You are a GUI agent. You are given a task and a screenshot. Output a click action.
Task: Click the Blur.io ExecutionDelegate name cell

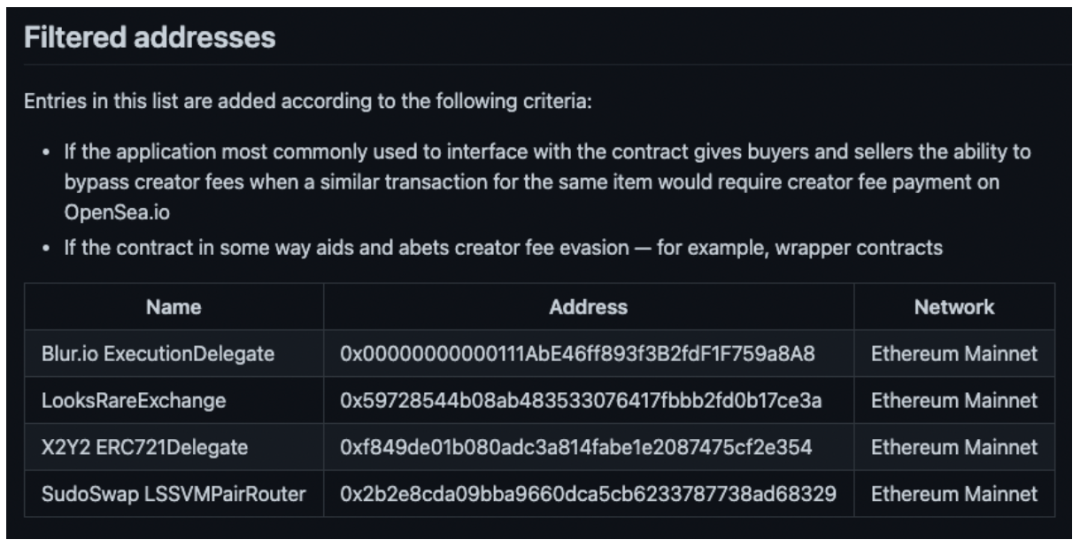click(158, 353)
